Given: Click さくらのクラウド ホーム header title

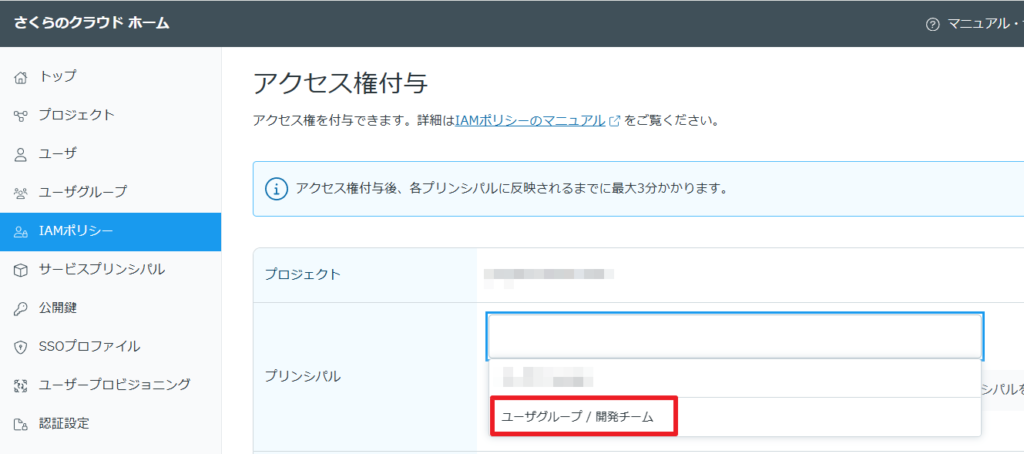Looking at the screenshot, I should pyautogui.click(x=91, y=23).
